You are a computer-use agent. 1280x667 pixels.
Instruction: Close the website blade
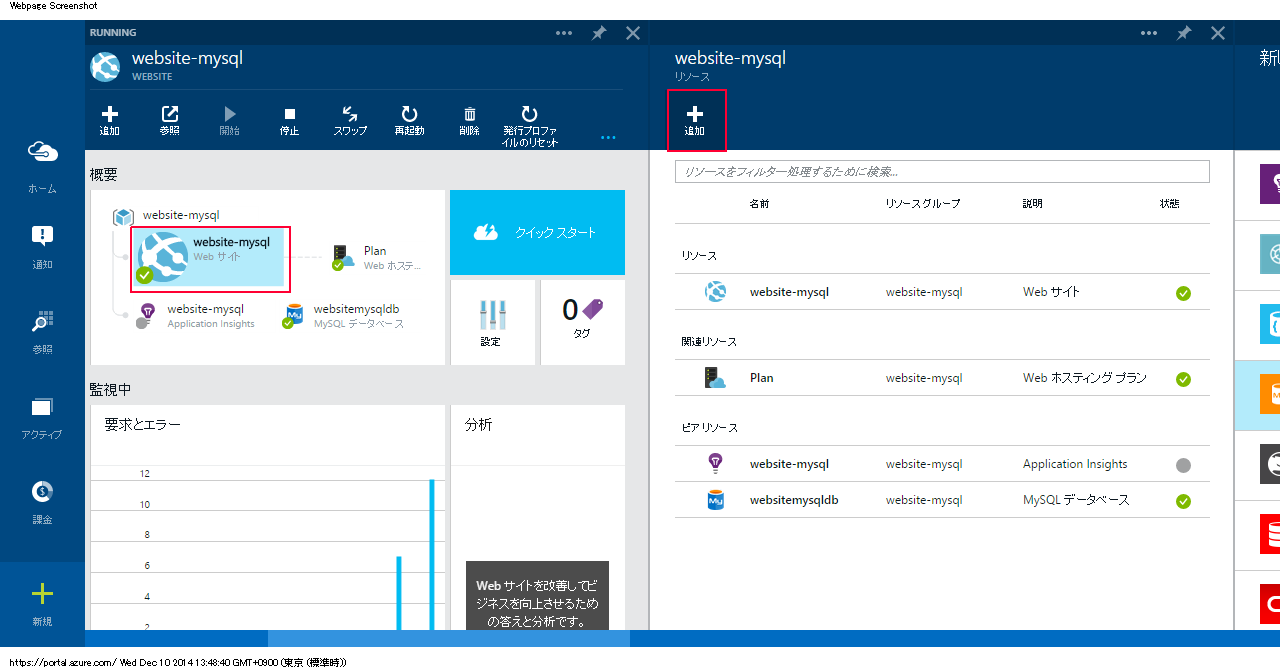point(633,33)
